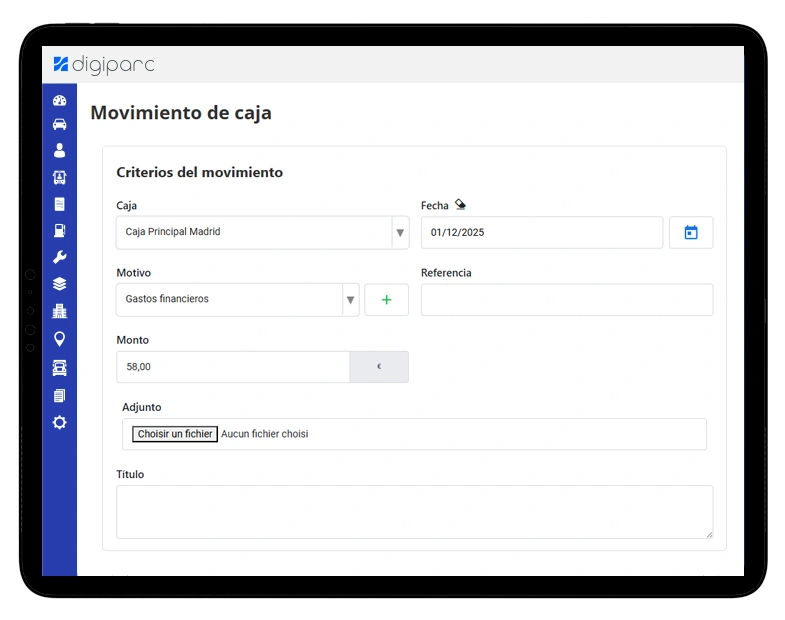The image size is (785, 620).
Task: Open the stacked layers icon in sidebar
Action: 60,284
